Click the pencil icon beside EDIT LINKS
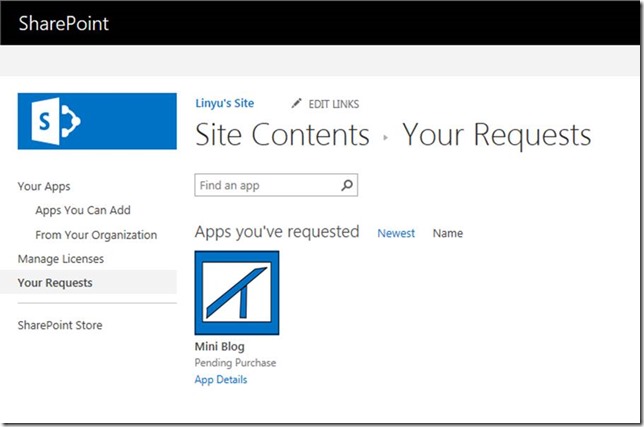644x427 pixels. [x=296, y=103]
